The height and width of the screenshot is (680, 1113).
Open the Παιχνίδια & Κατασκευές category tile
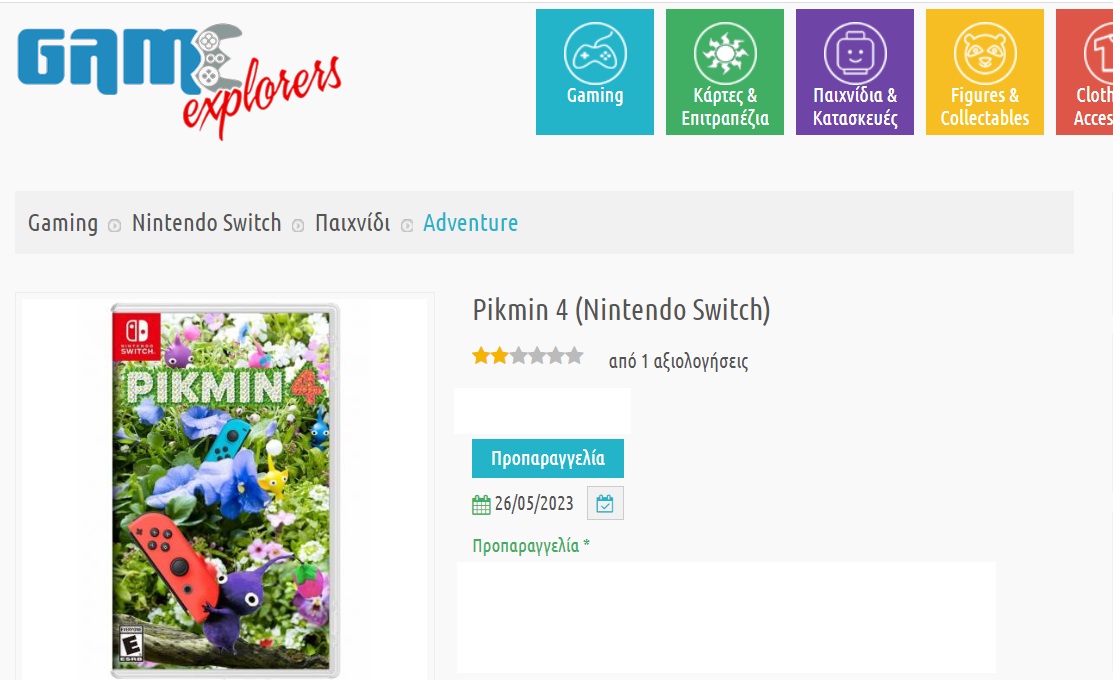(x=855, y=72)
